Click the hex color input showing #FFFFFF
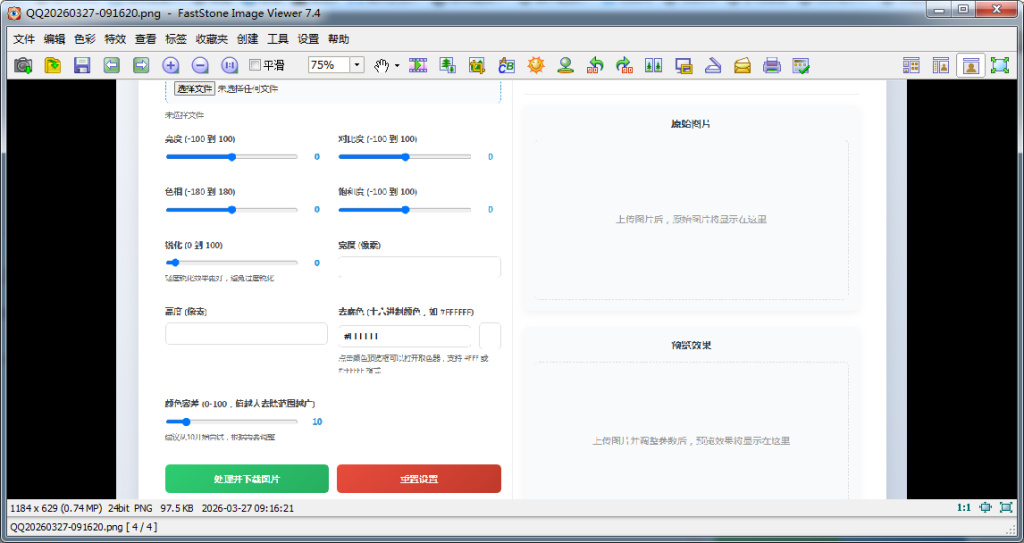 tap(404, 337)
